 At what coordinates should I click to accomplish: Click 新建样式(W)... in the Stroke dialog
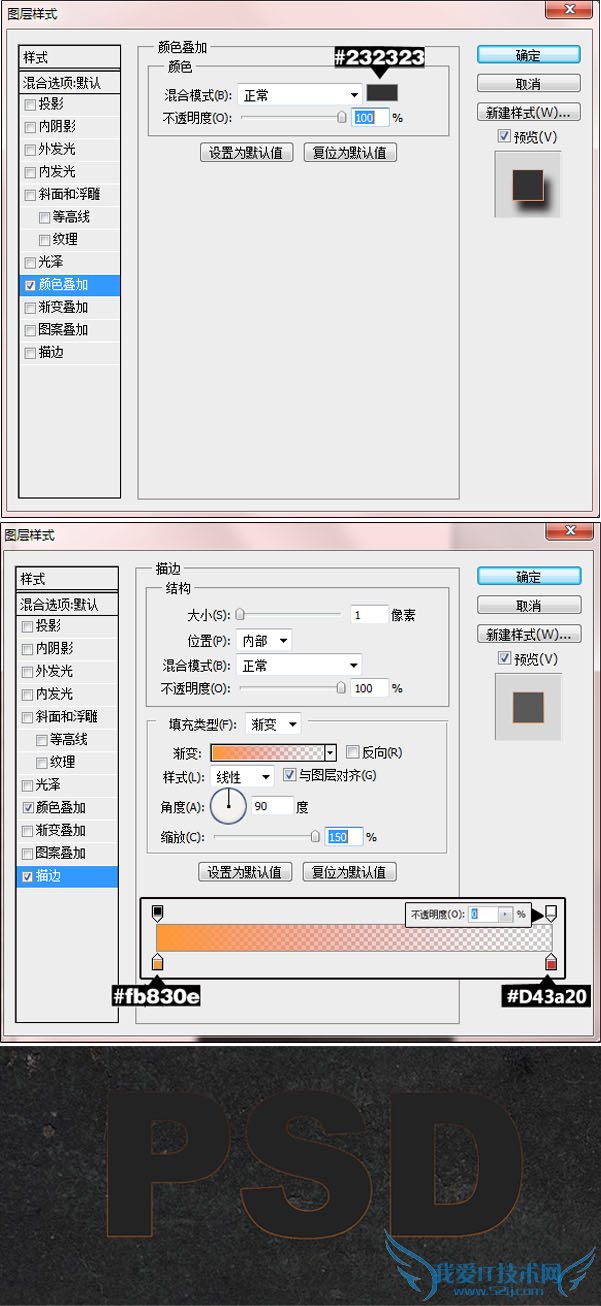coord(528,634)
